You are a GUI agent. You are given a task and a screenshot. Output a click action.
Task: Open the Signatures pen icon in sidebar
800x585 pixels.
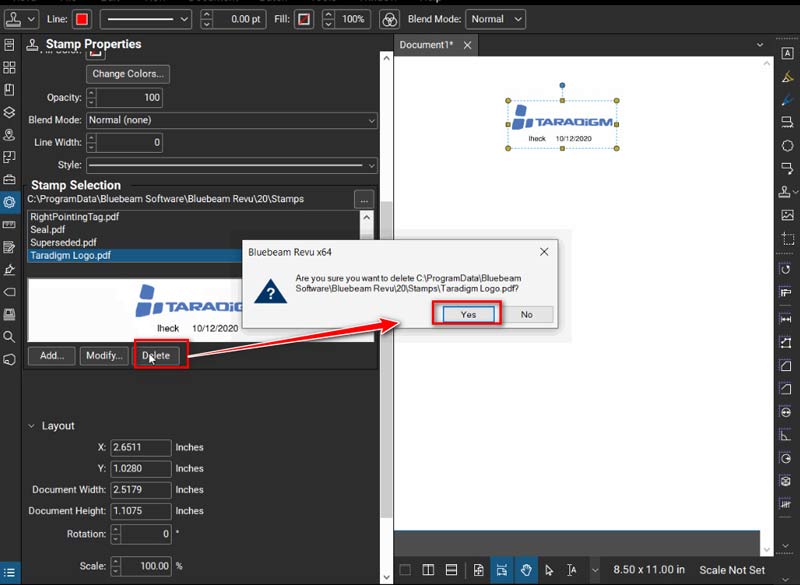(x=9, y=270)
